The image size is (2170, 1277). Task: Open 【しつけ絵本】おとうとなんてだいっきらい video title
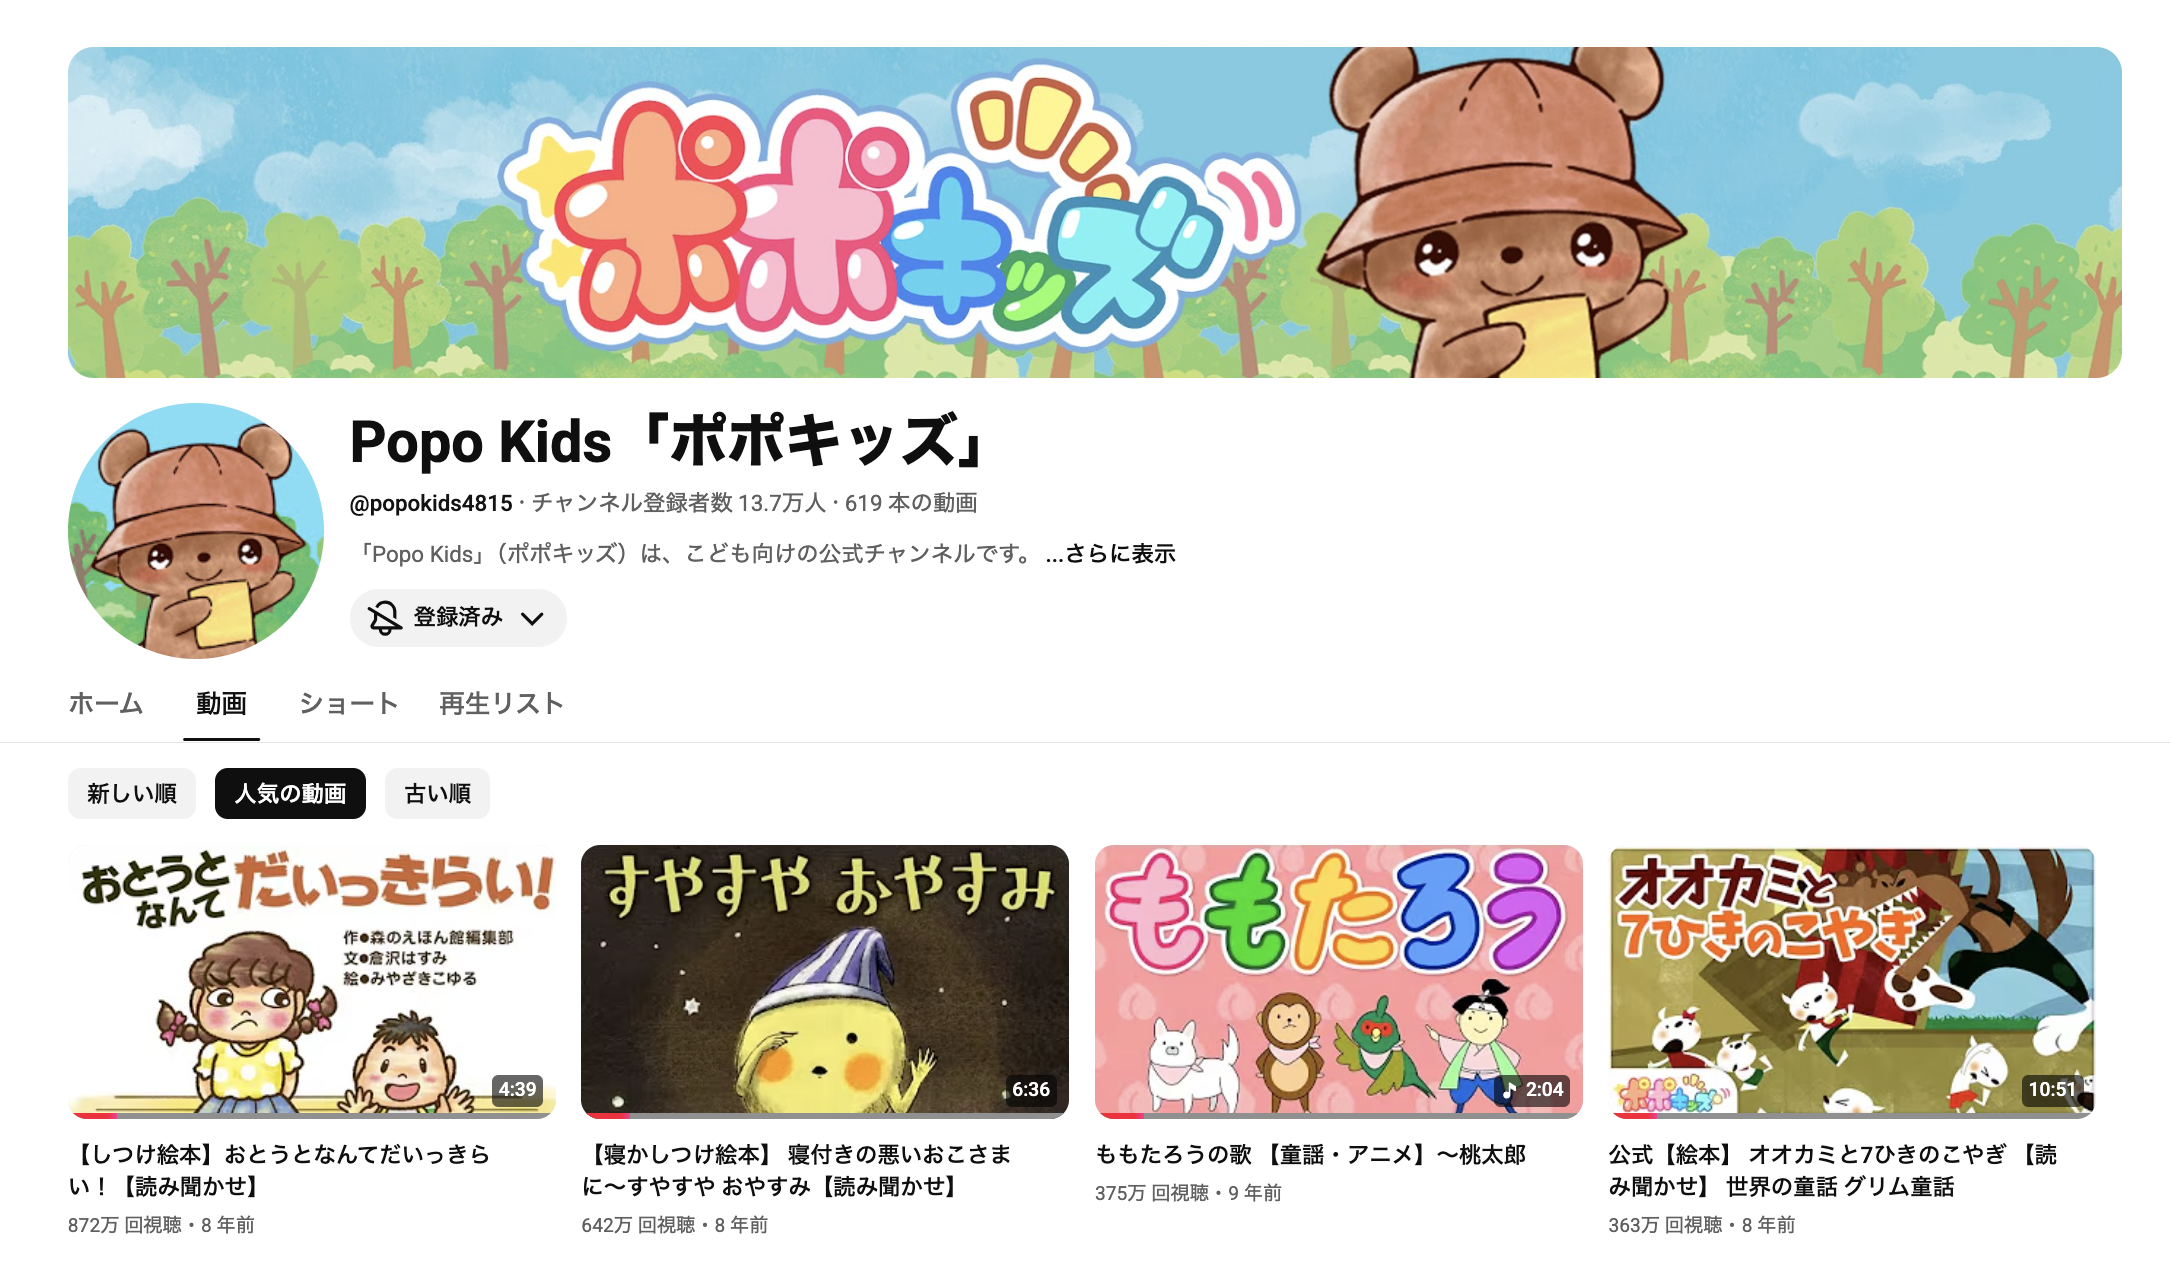pos(279,1170)
